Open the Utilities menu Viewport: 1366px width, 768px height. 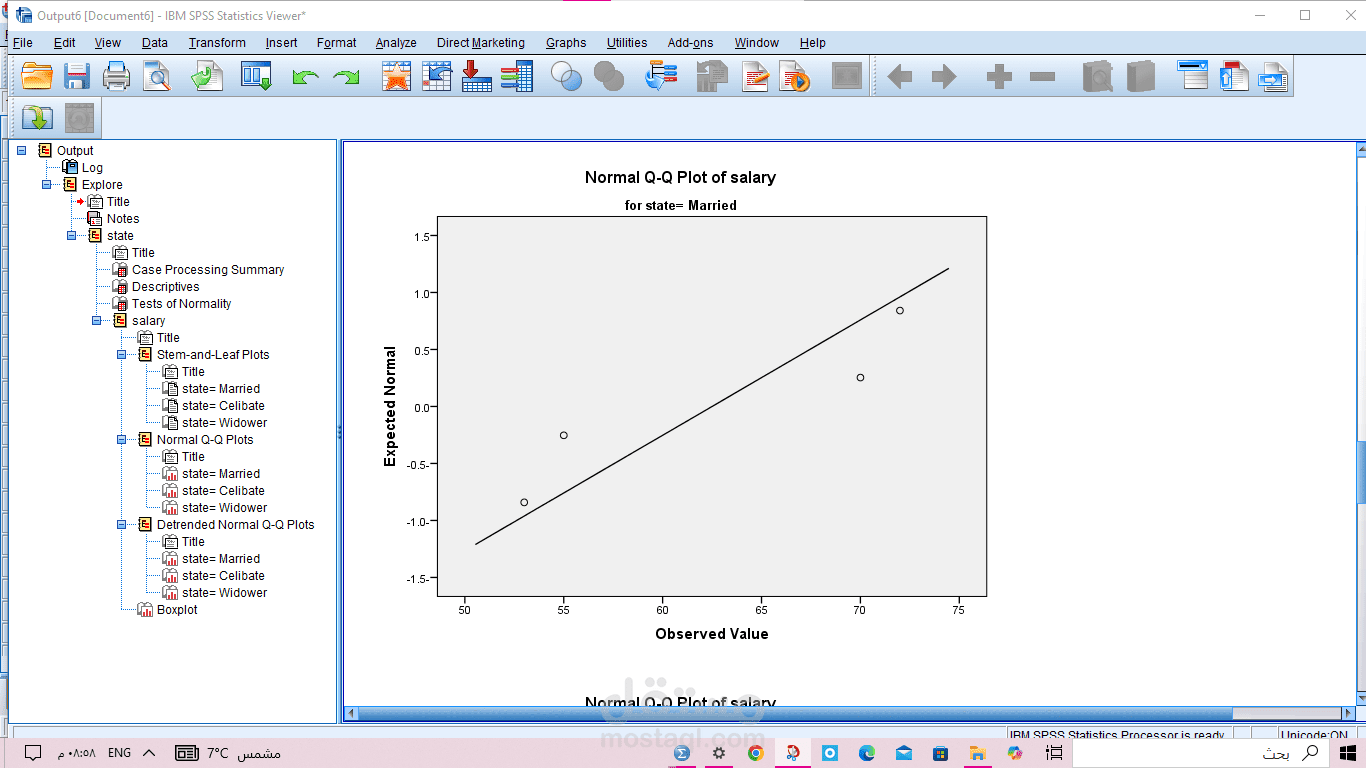point(627,43)
